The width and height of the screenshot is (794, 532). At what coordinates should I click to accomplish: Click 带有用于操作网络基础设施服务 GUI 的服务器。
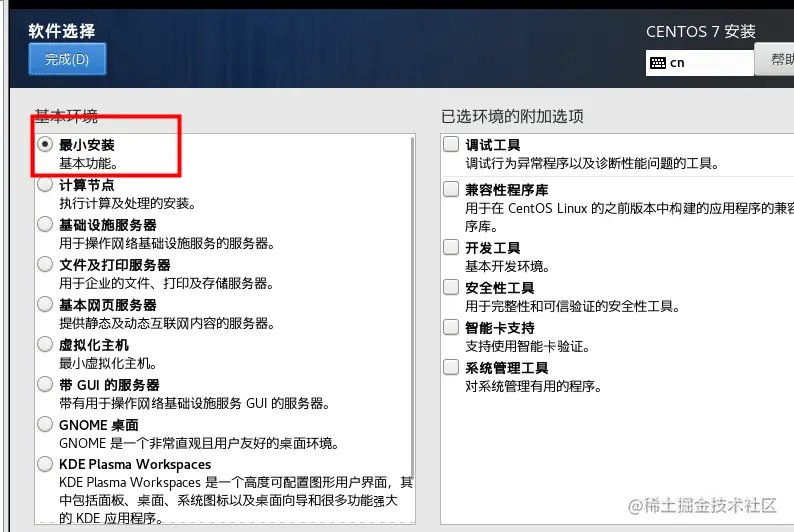click(x=194, y=403)
